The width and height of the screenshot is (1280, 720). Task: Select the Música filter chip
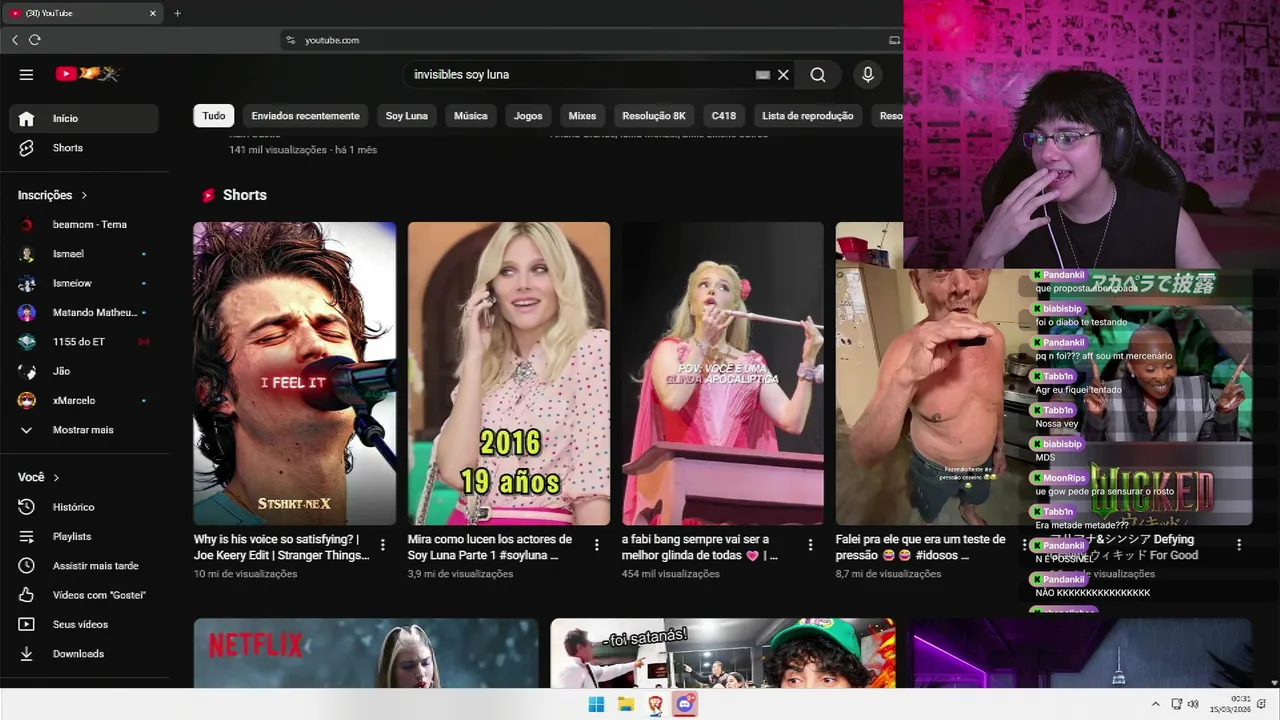[470, 116]
